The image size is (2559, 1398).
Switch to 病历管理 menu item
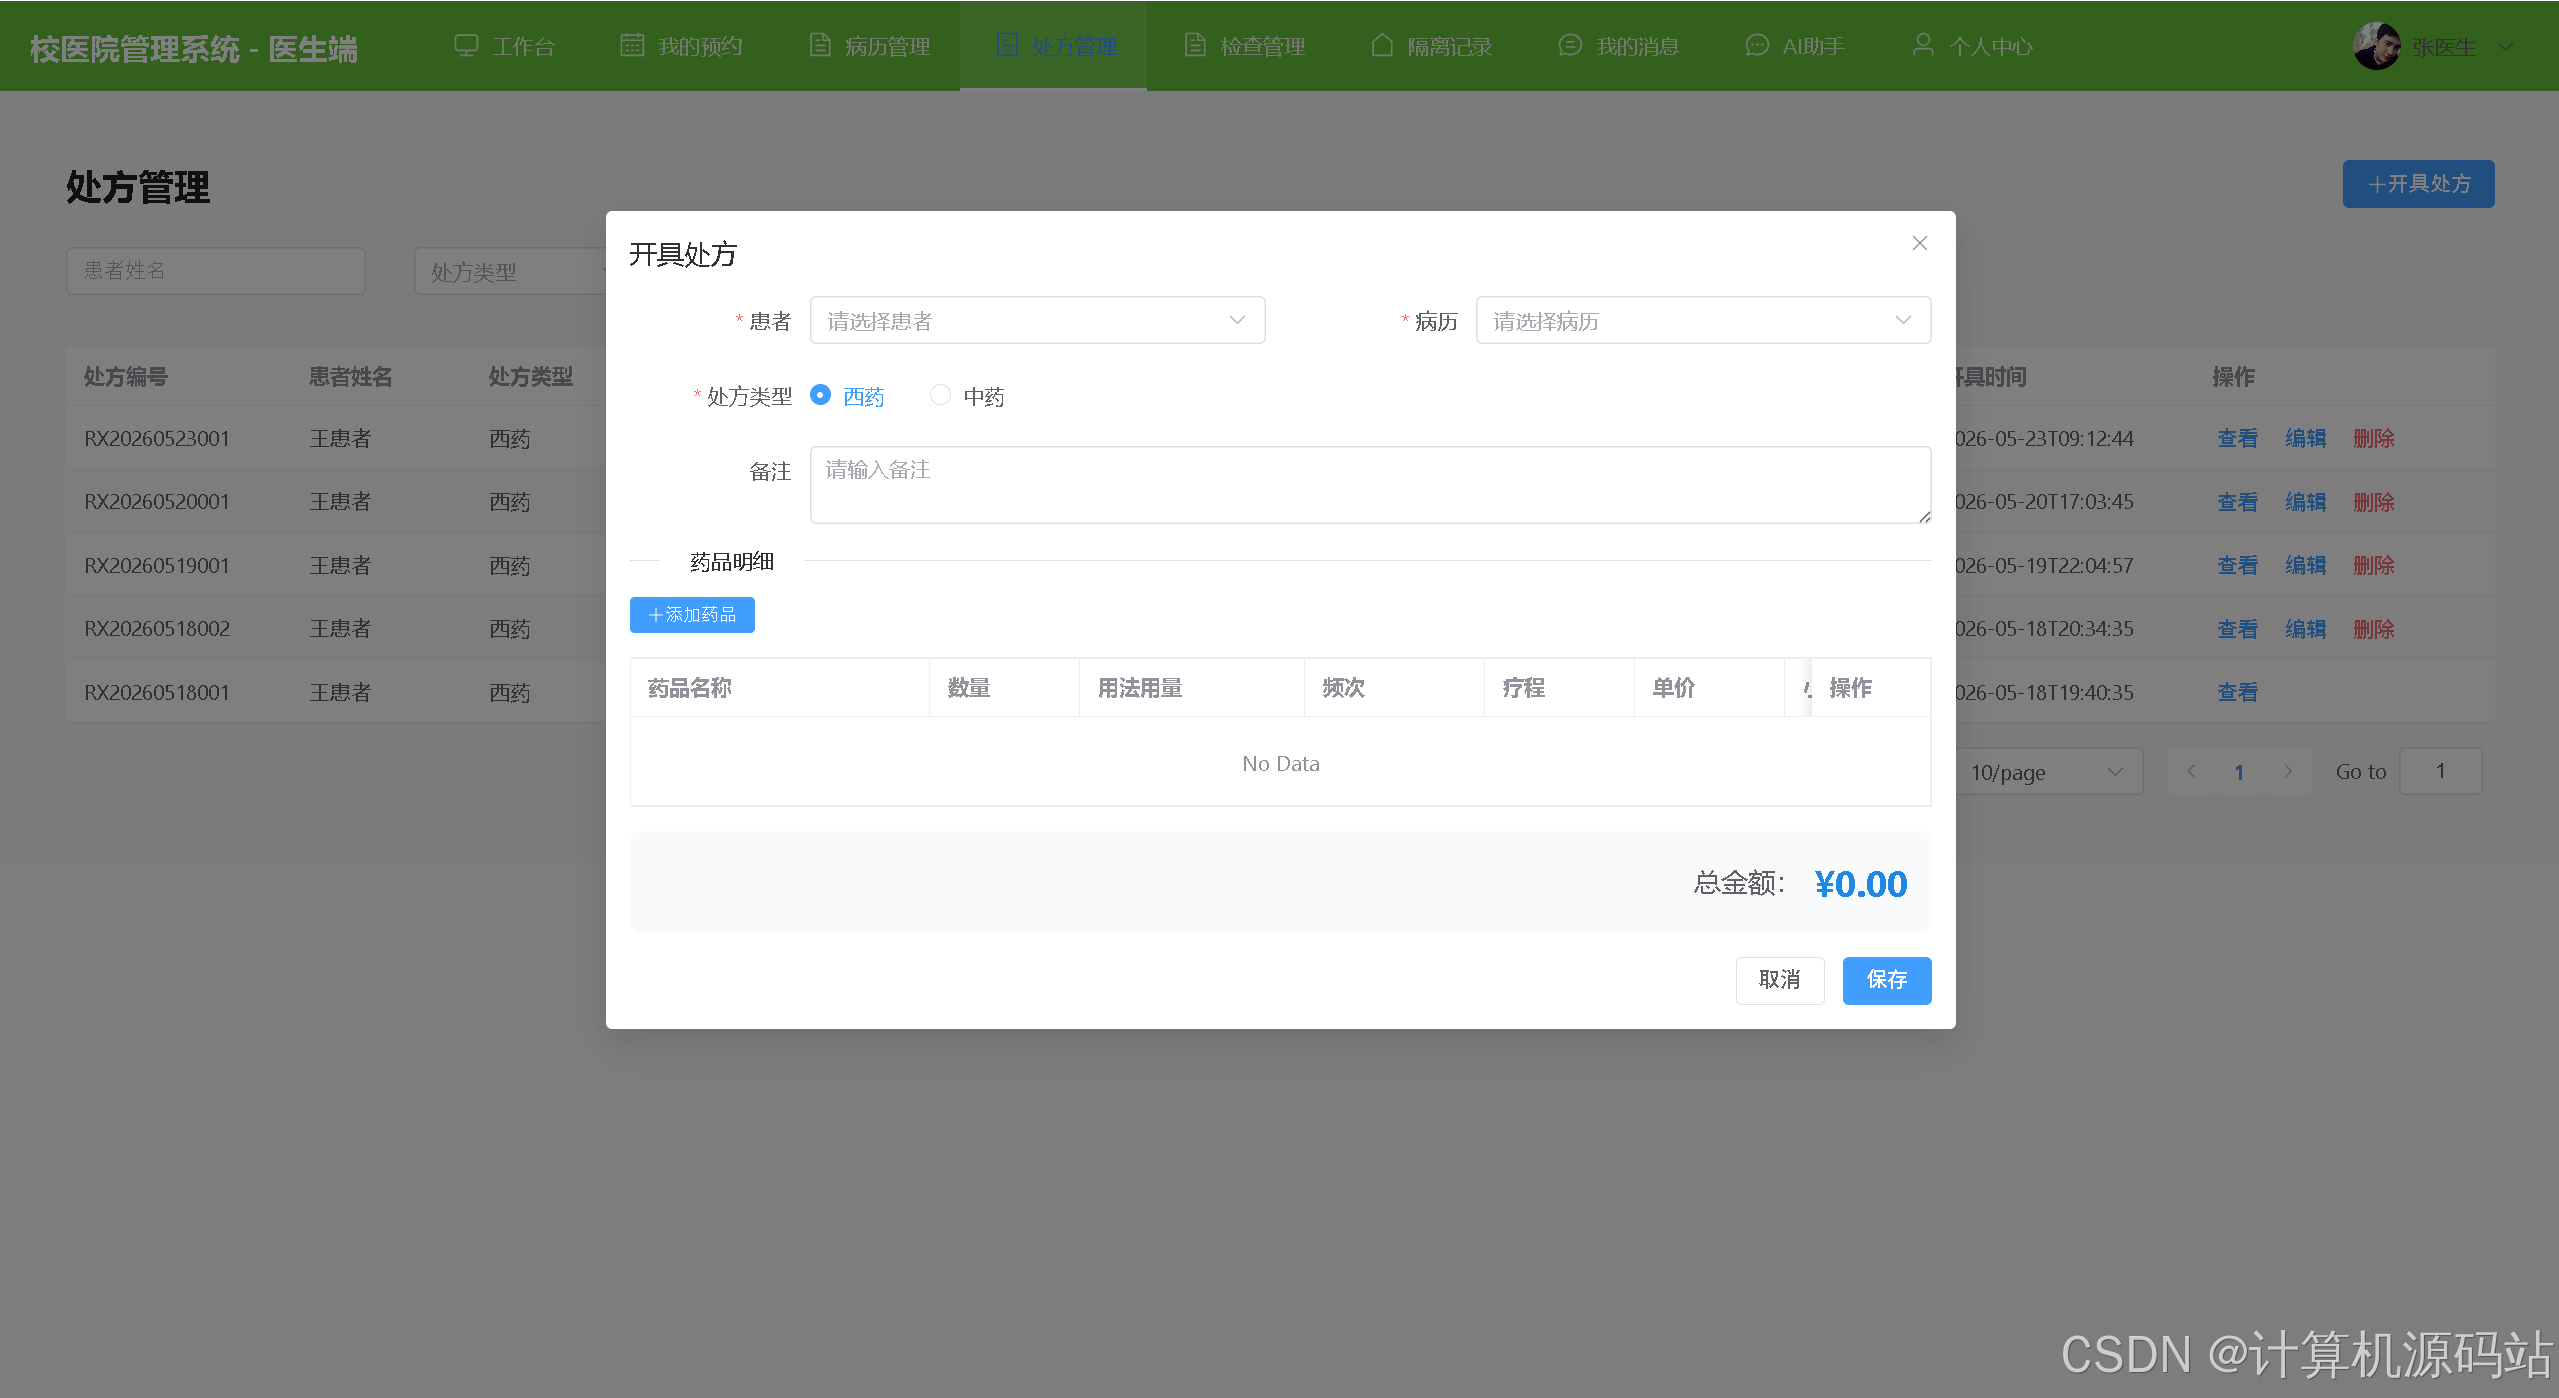[x=869, y=46]
